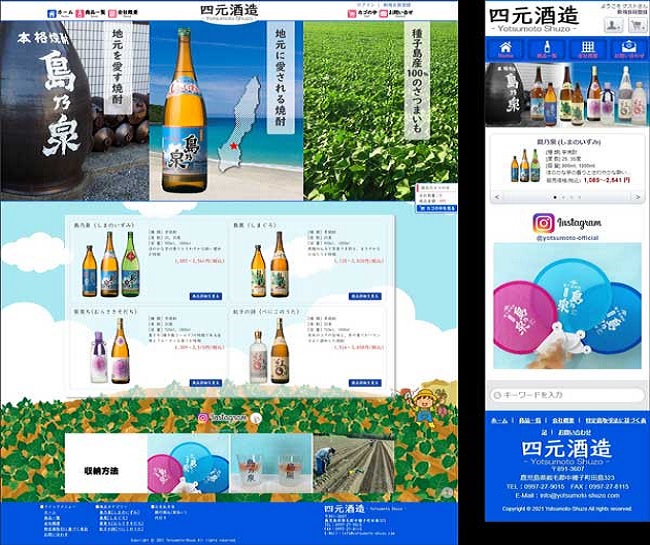The height and width of the screenshot is (545, 650).
Task: Select the bottle 商品一覧 tab in mobile nav
Action: [547, 49]
